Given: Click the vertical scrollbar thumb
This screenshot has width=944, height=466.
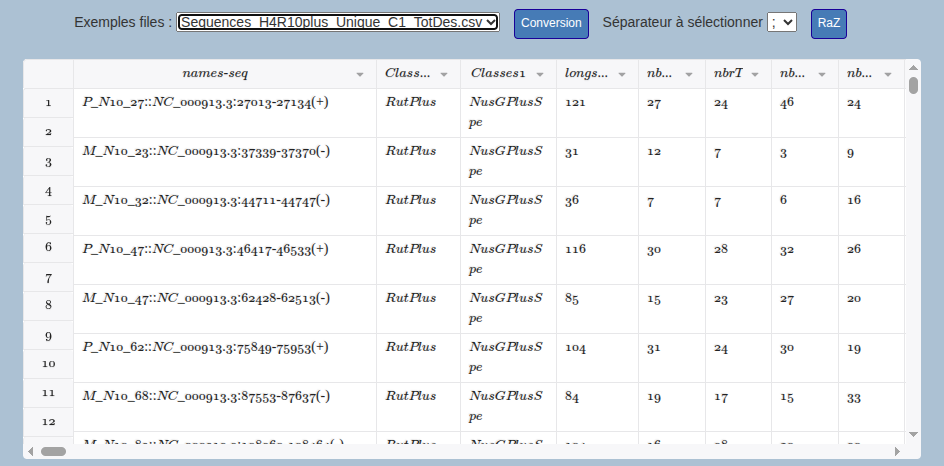Looking at the screenshot, I should point(913,85).
